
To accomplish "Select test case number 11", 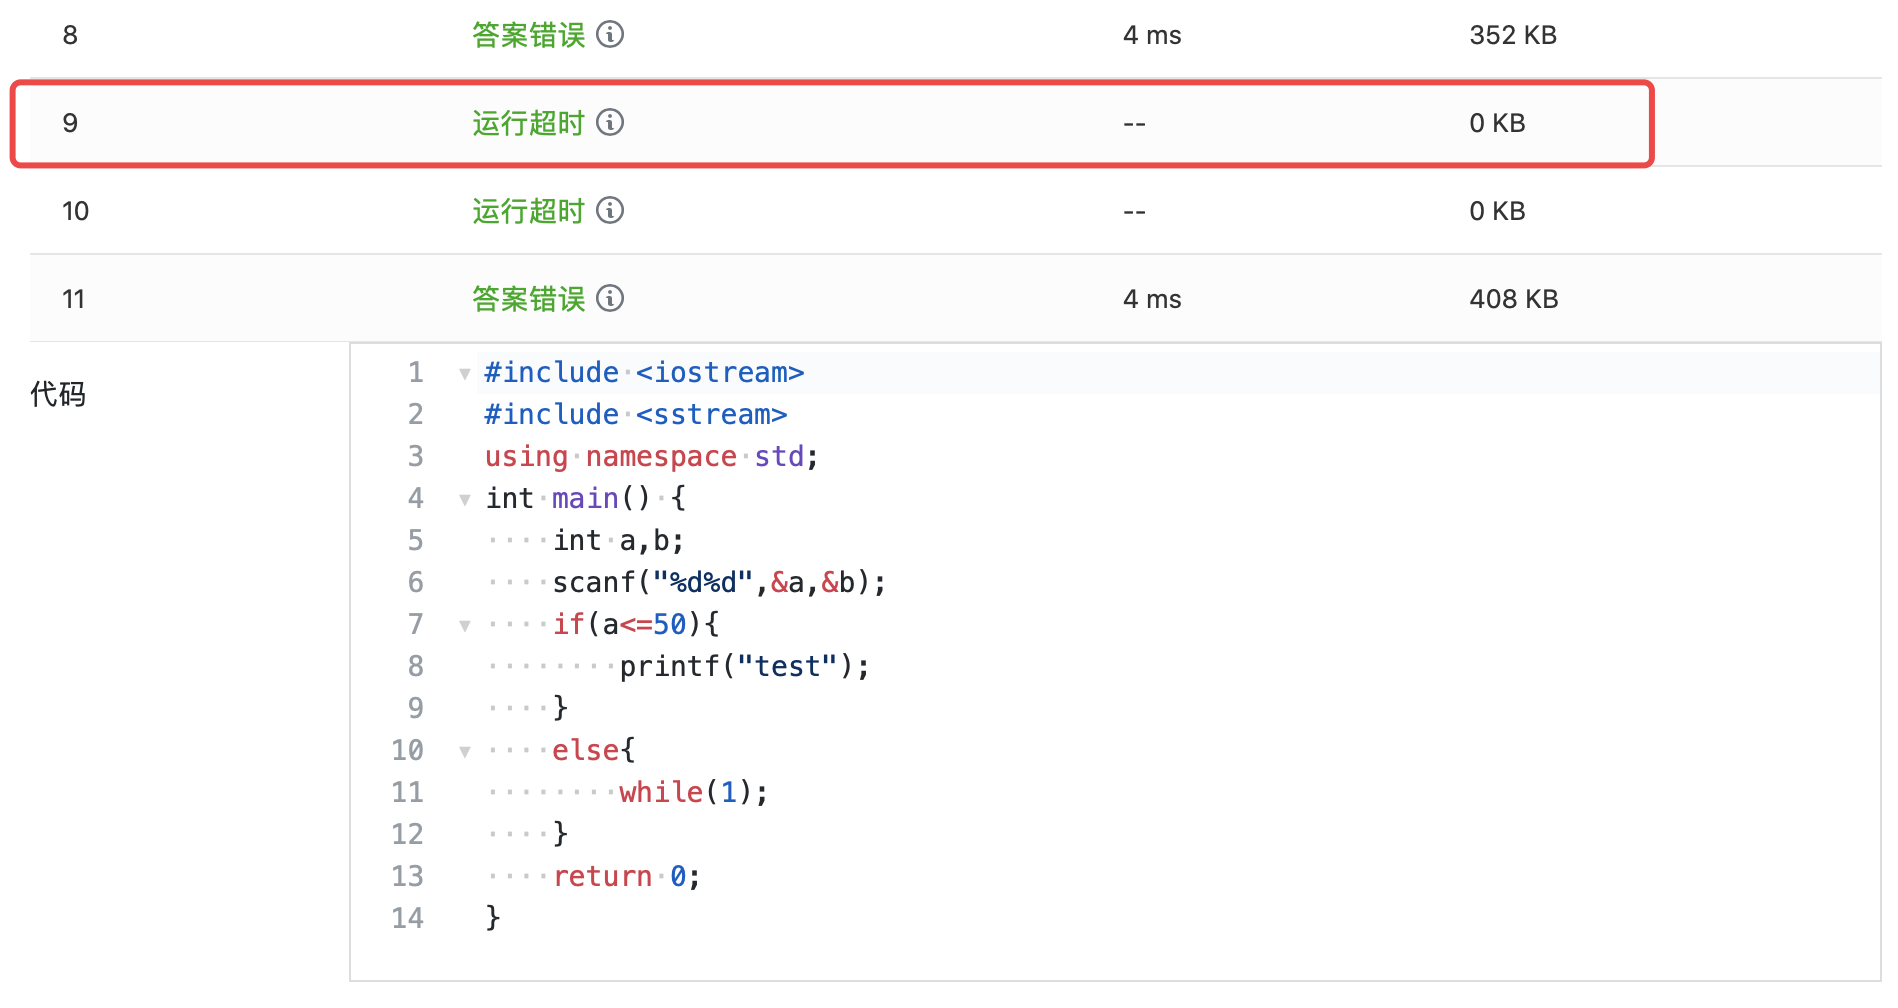I will pos(73,299).
